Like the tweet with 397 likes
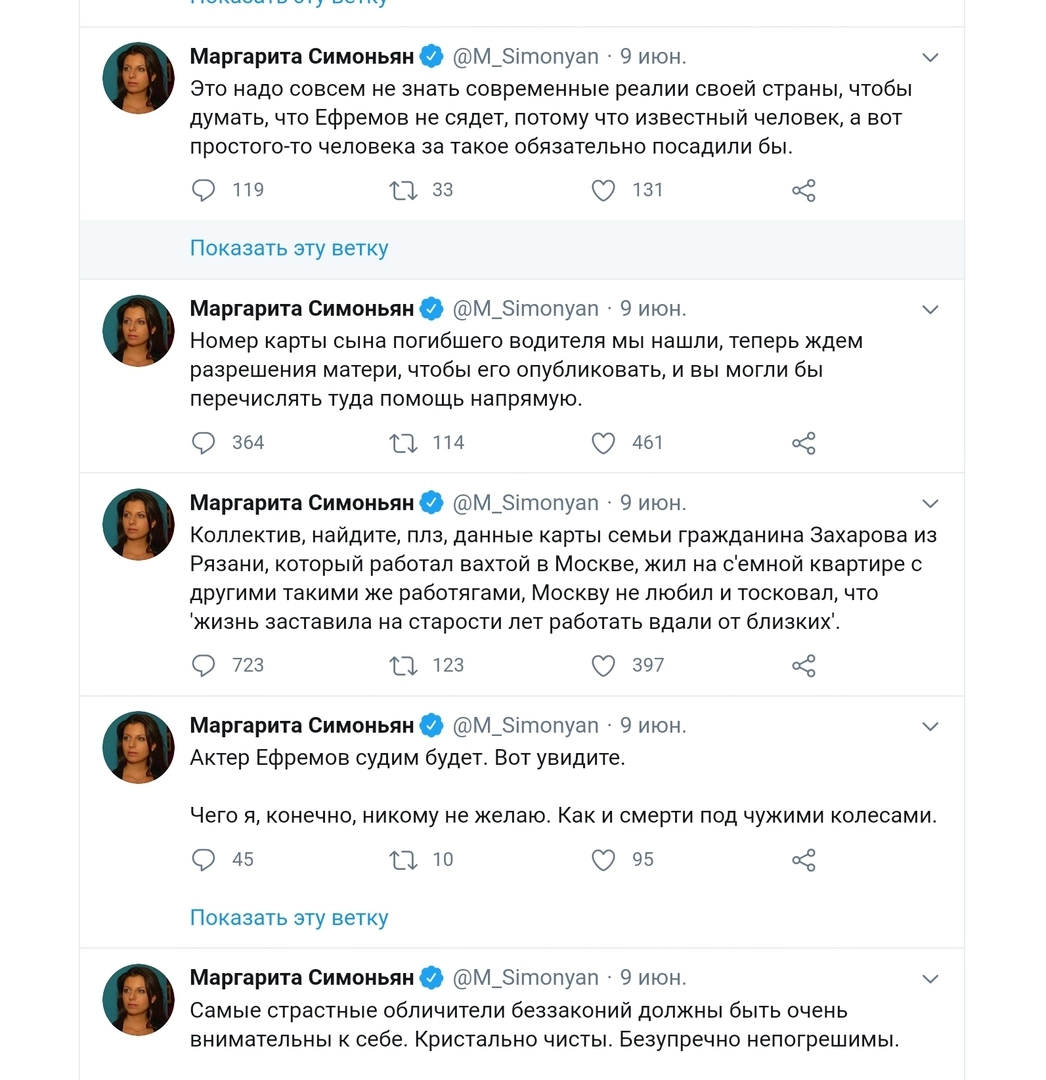 tap(603, 666)
